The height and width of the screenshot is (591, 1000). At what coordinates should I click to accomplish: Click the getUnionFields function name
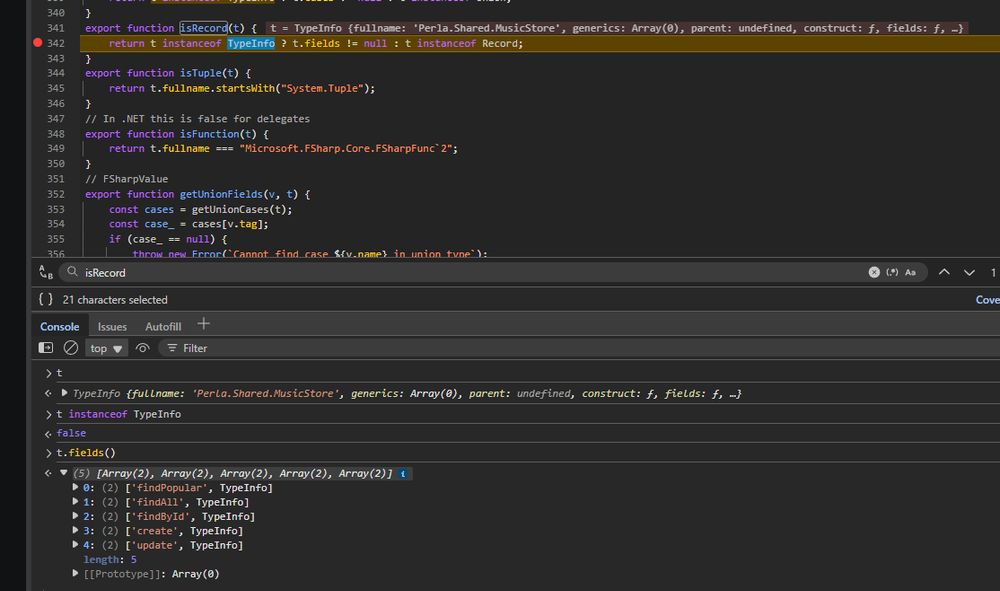(221, 194)
